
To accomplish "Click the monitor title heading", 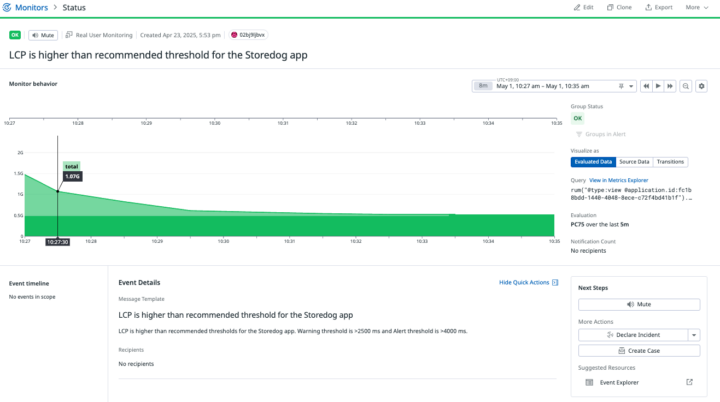I will click(x=158, y=55).
